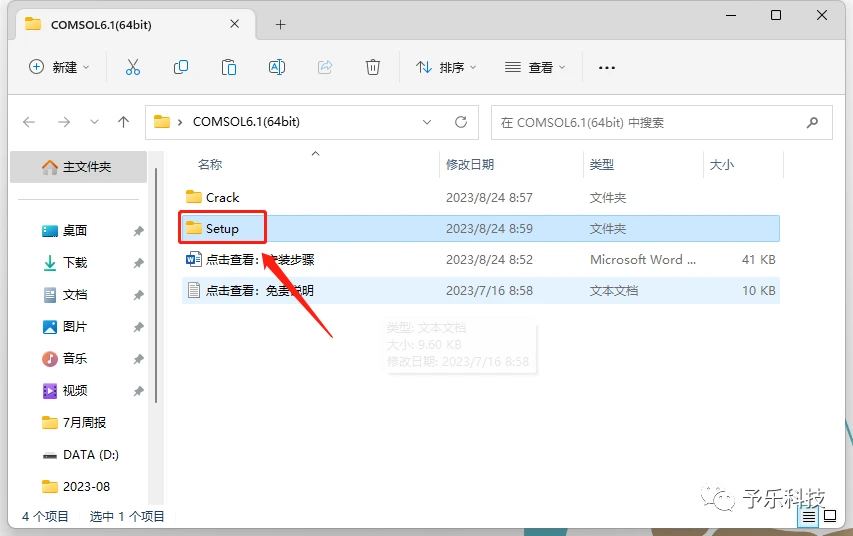This screenshot has height=536, width=853.
Task: Click the 41 KB size cell
Action: tap(758, 260)
